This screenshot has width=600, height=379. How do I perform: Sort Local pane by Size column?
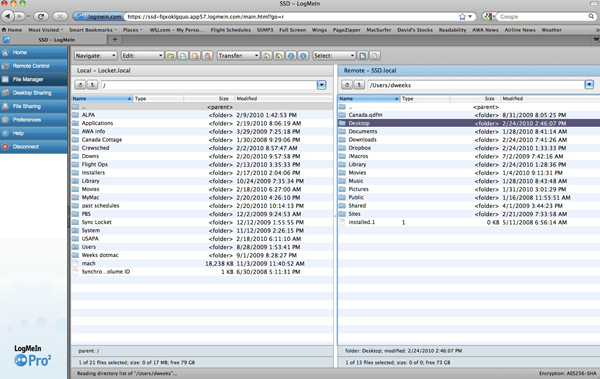coord(209,98)
